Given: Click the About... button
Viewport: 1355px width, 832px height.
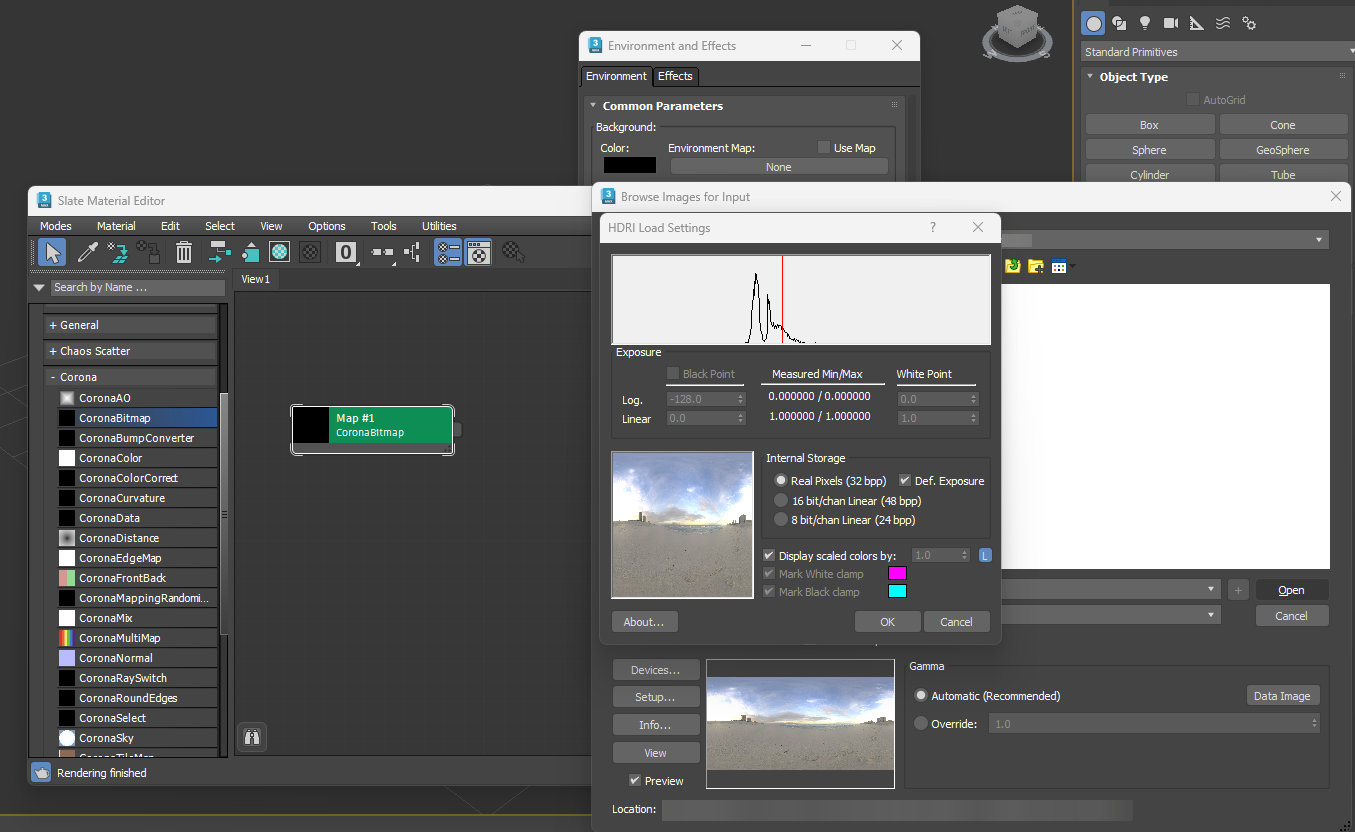Looking at the screenshot, I should [644, 622].
